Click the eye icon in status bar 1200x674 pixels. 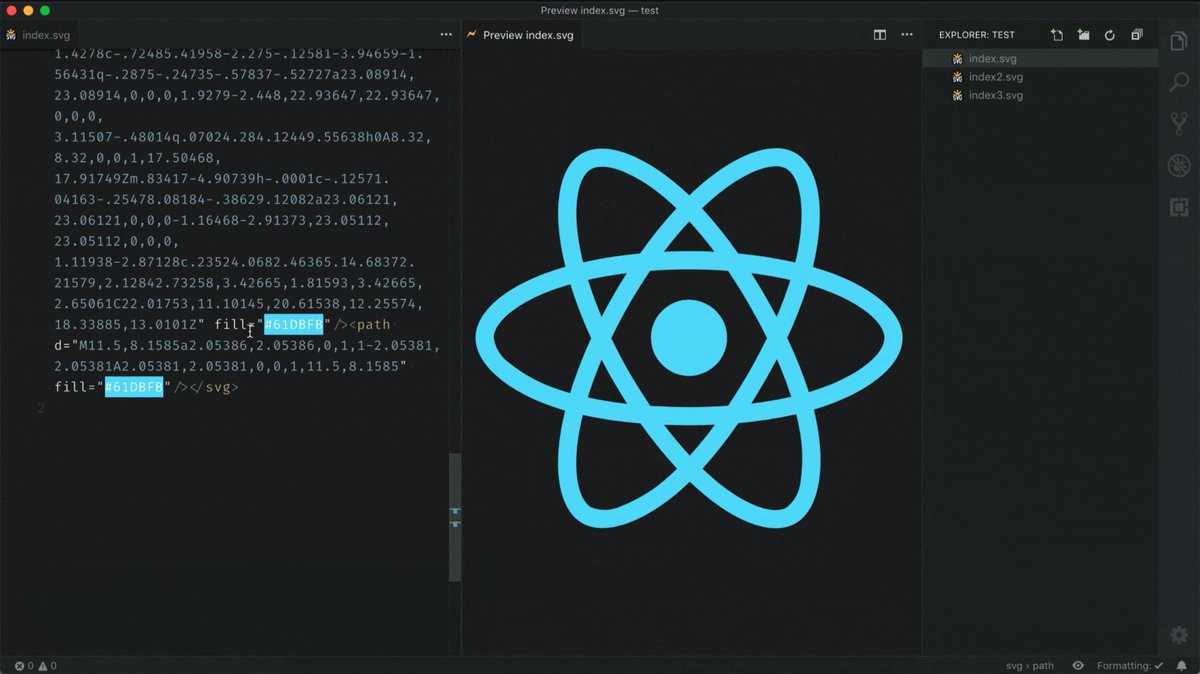pyautogui.click(x=1078, y=665)
